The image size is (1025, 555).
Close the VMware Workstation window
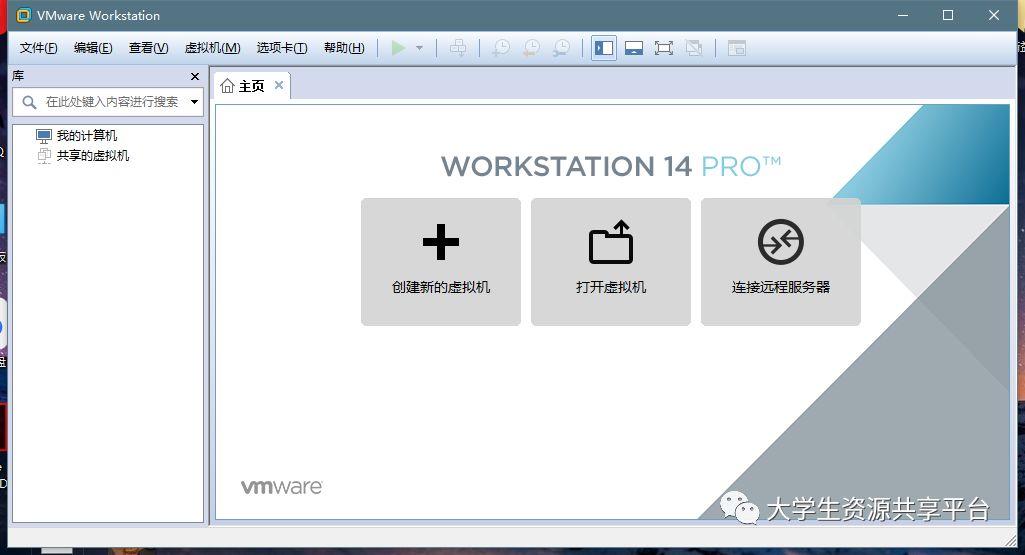[x=994, y=15]
